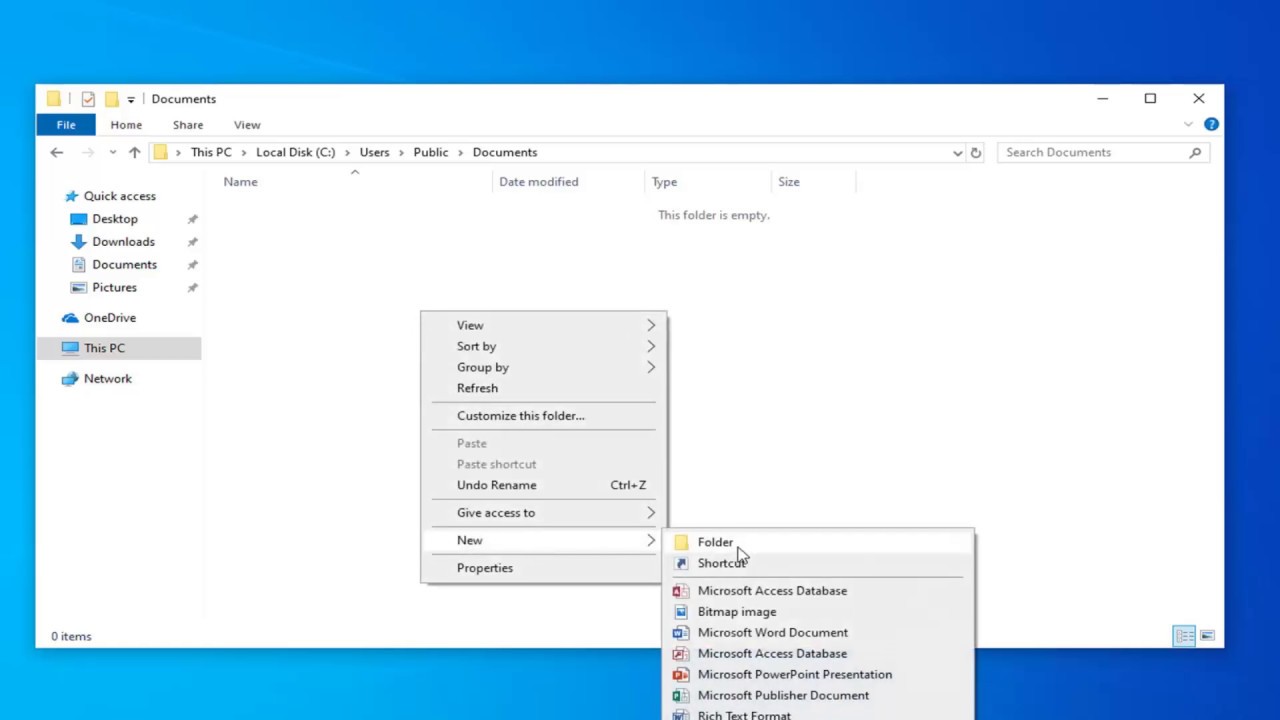Switch to Large icons view icon

[1207, 636]
